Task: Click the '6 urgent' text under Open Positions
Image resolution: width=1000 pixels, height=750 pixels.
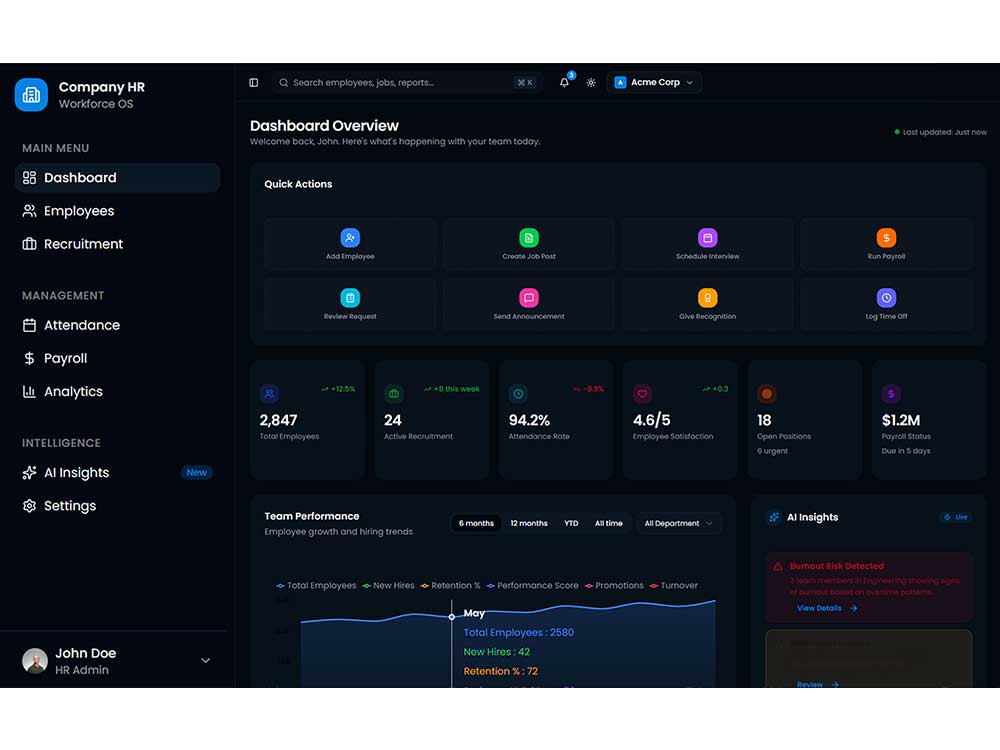Action: 772,451
